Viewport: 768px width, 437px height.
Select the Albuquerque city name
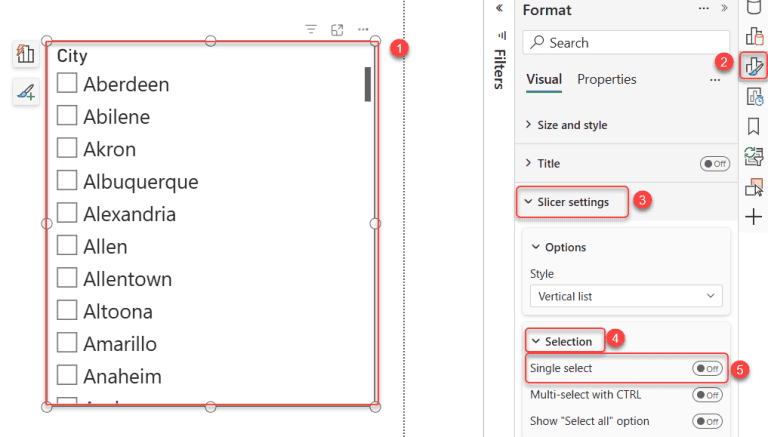click(141, 182)
